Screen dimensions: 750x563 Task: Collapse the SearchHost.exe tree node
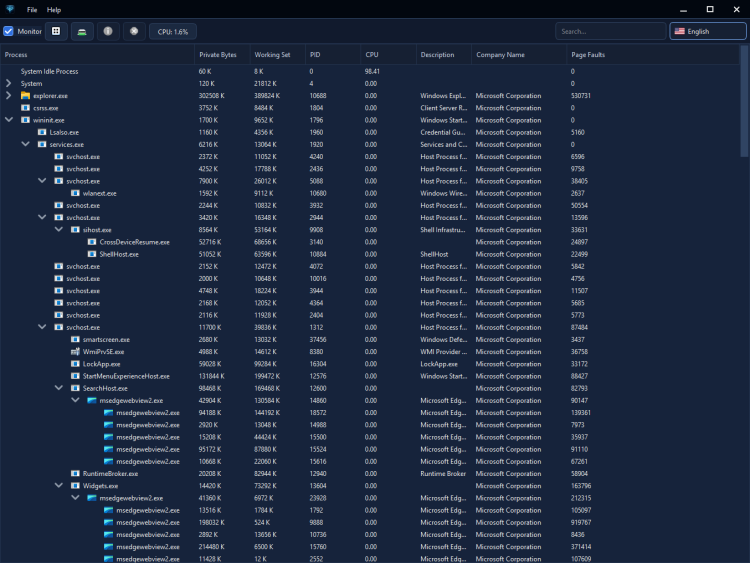click(x=58, y=388)
